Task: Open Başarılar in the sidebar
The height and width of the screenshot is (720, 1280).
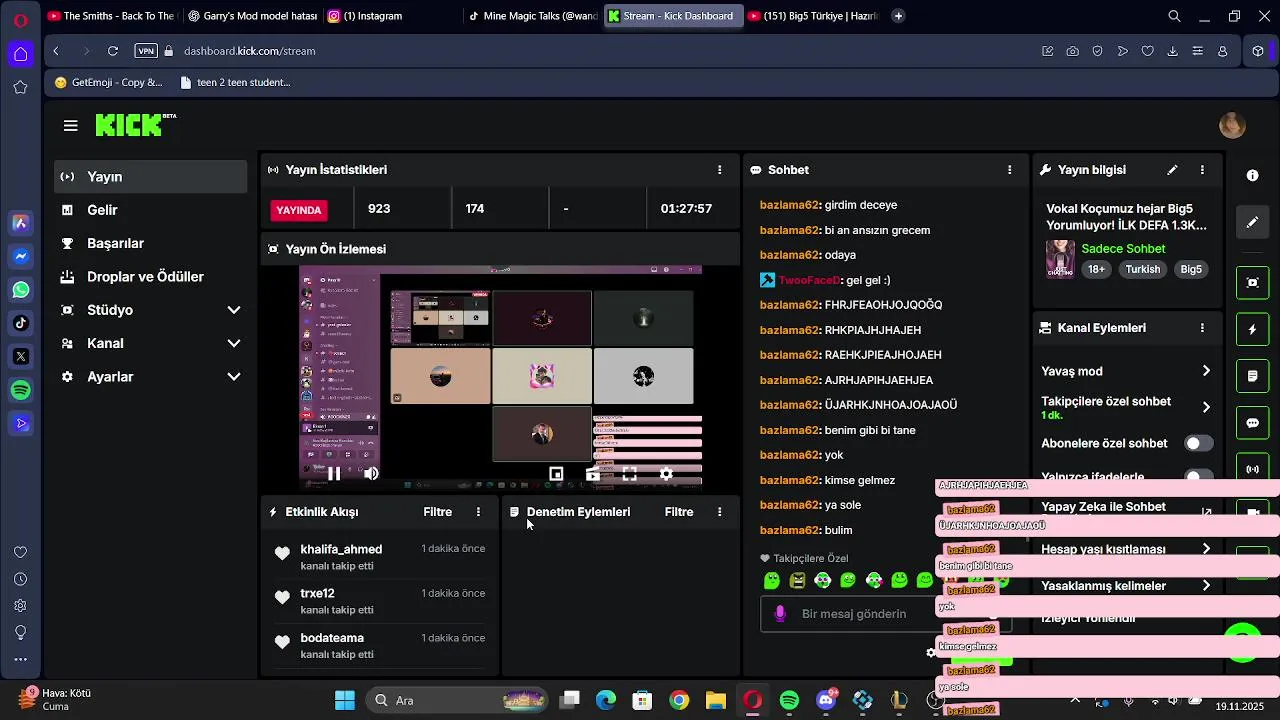Action: coord(150,243)
